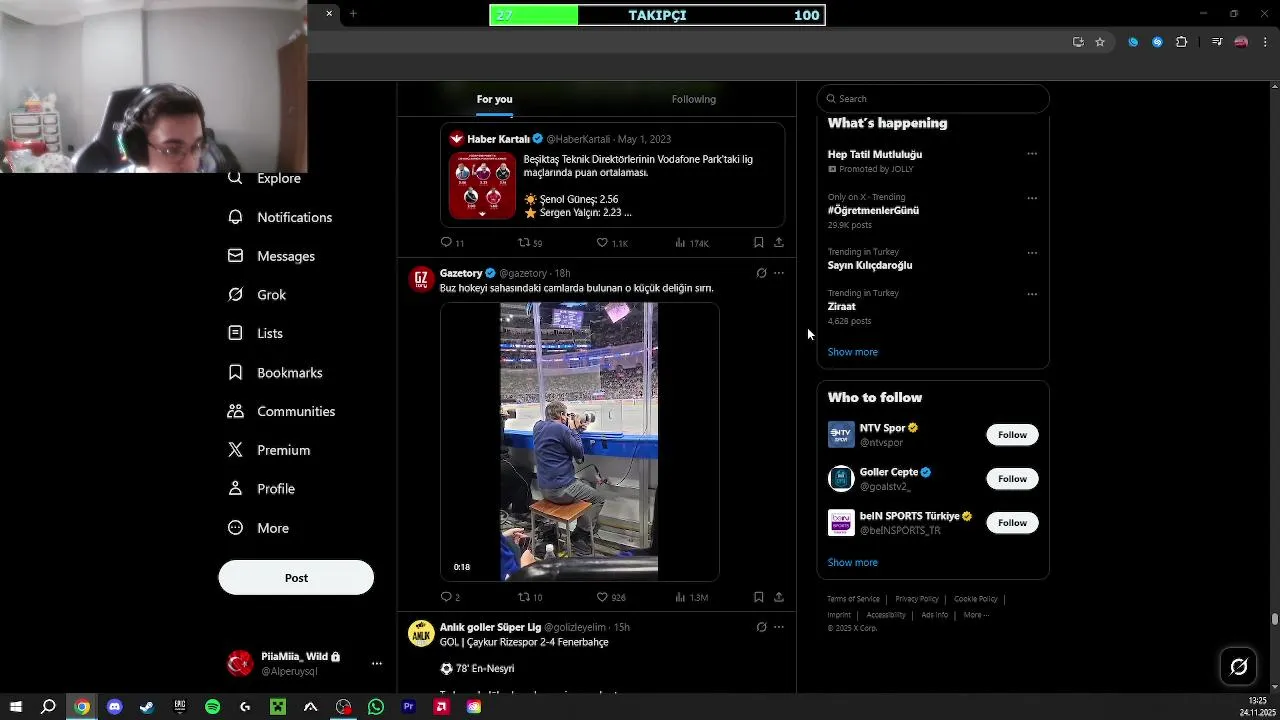This screenshot has width=1280, height=720.
Task: Open options for Sayın Kılıçdaroğlu trend
Action: coord(1032,252)
